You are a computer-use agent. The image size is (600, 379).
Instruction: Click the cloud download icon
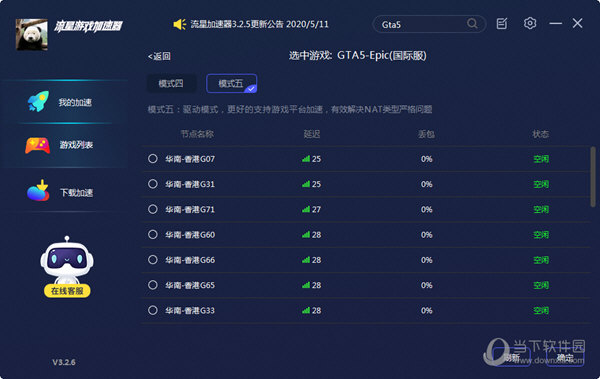coord(38,191)
